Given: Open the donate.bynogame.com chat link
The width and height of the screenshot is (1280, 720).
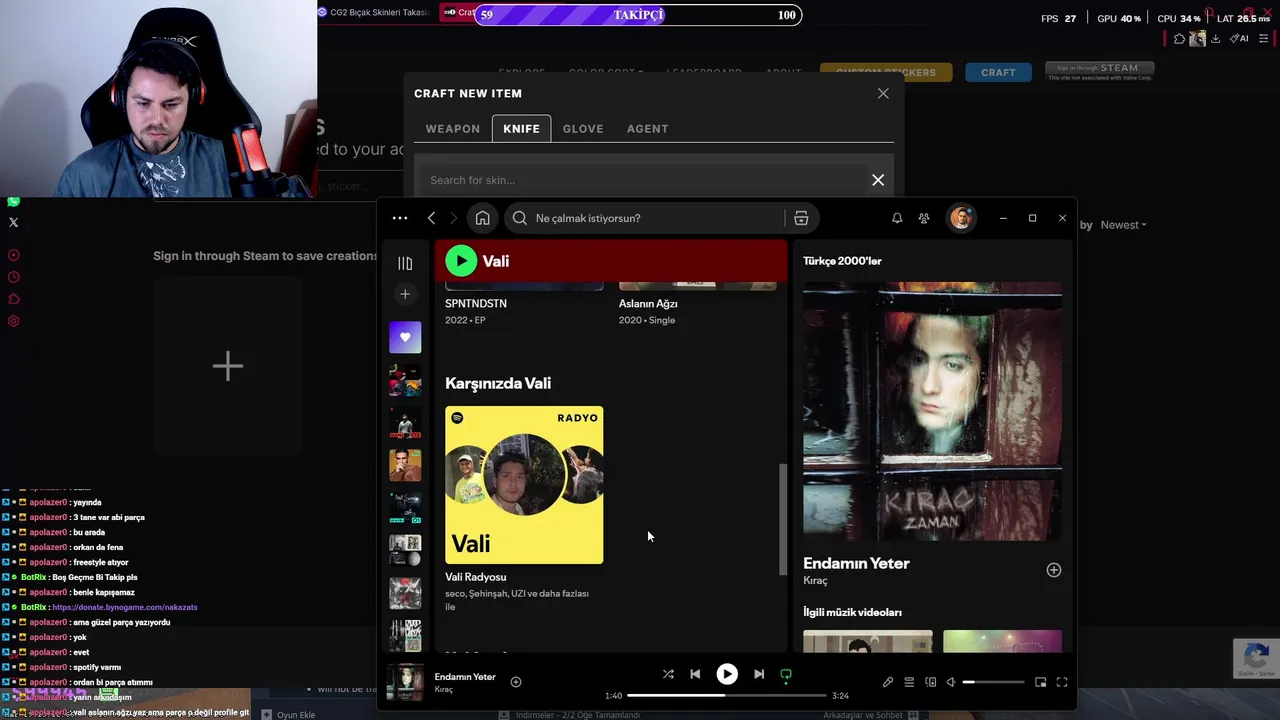Looking at the screenshot, I should click(125, 607).
